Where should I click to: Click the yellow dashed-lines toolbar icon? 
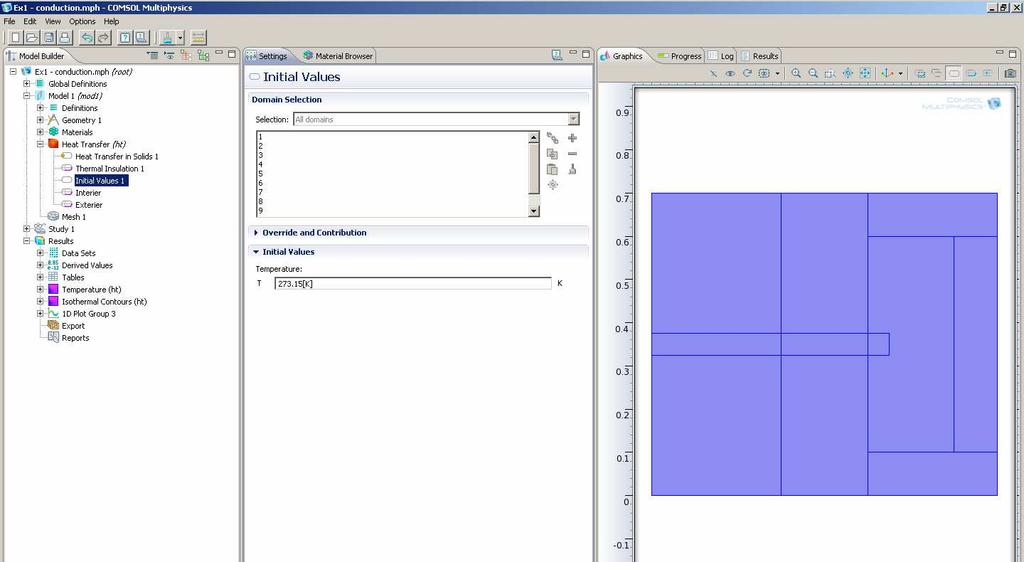[199, 38]
